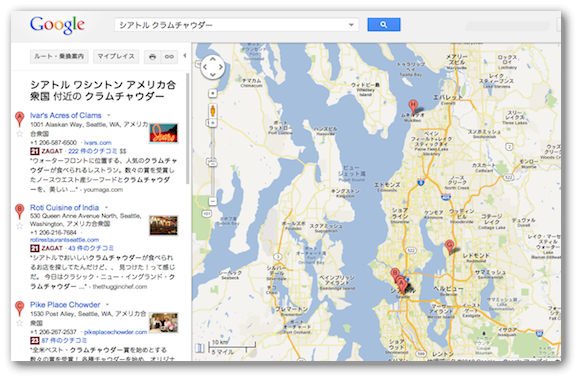Open 87 件のクチコミ reviews link
This screenshot has width=578, height=378.
click(64, 340)
